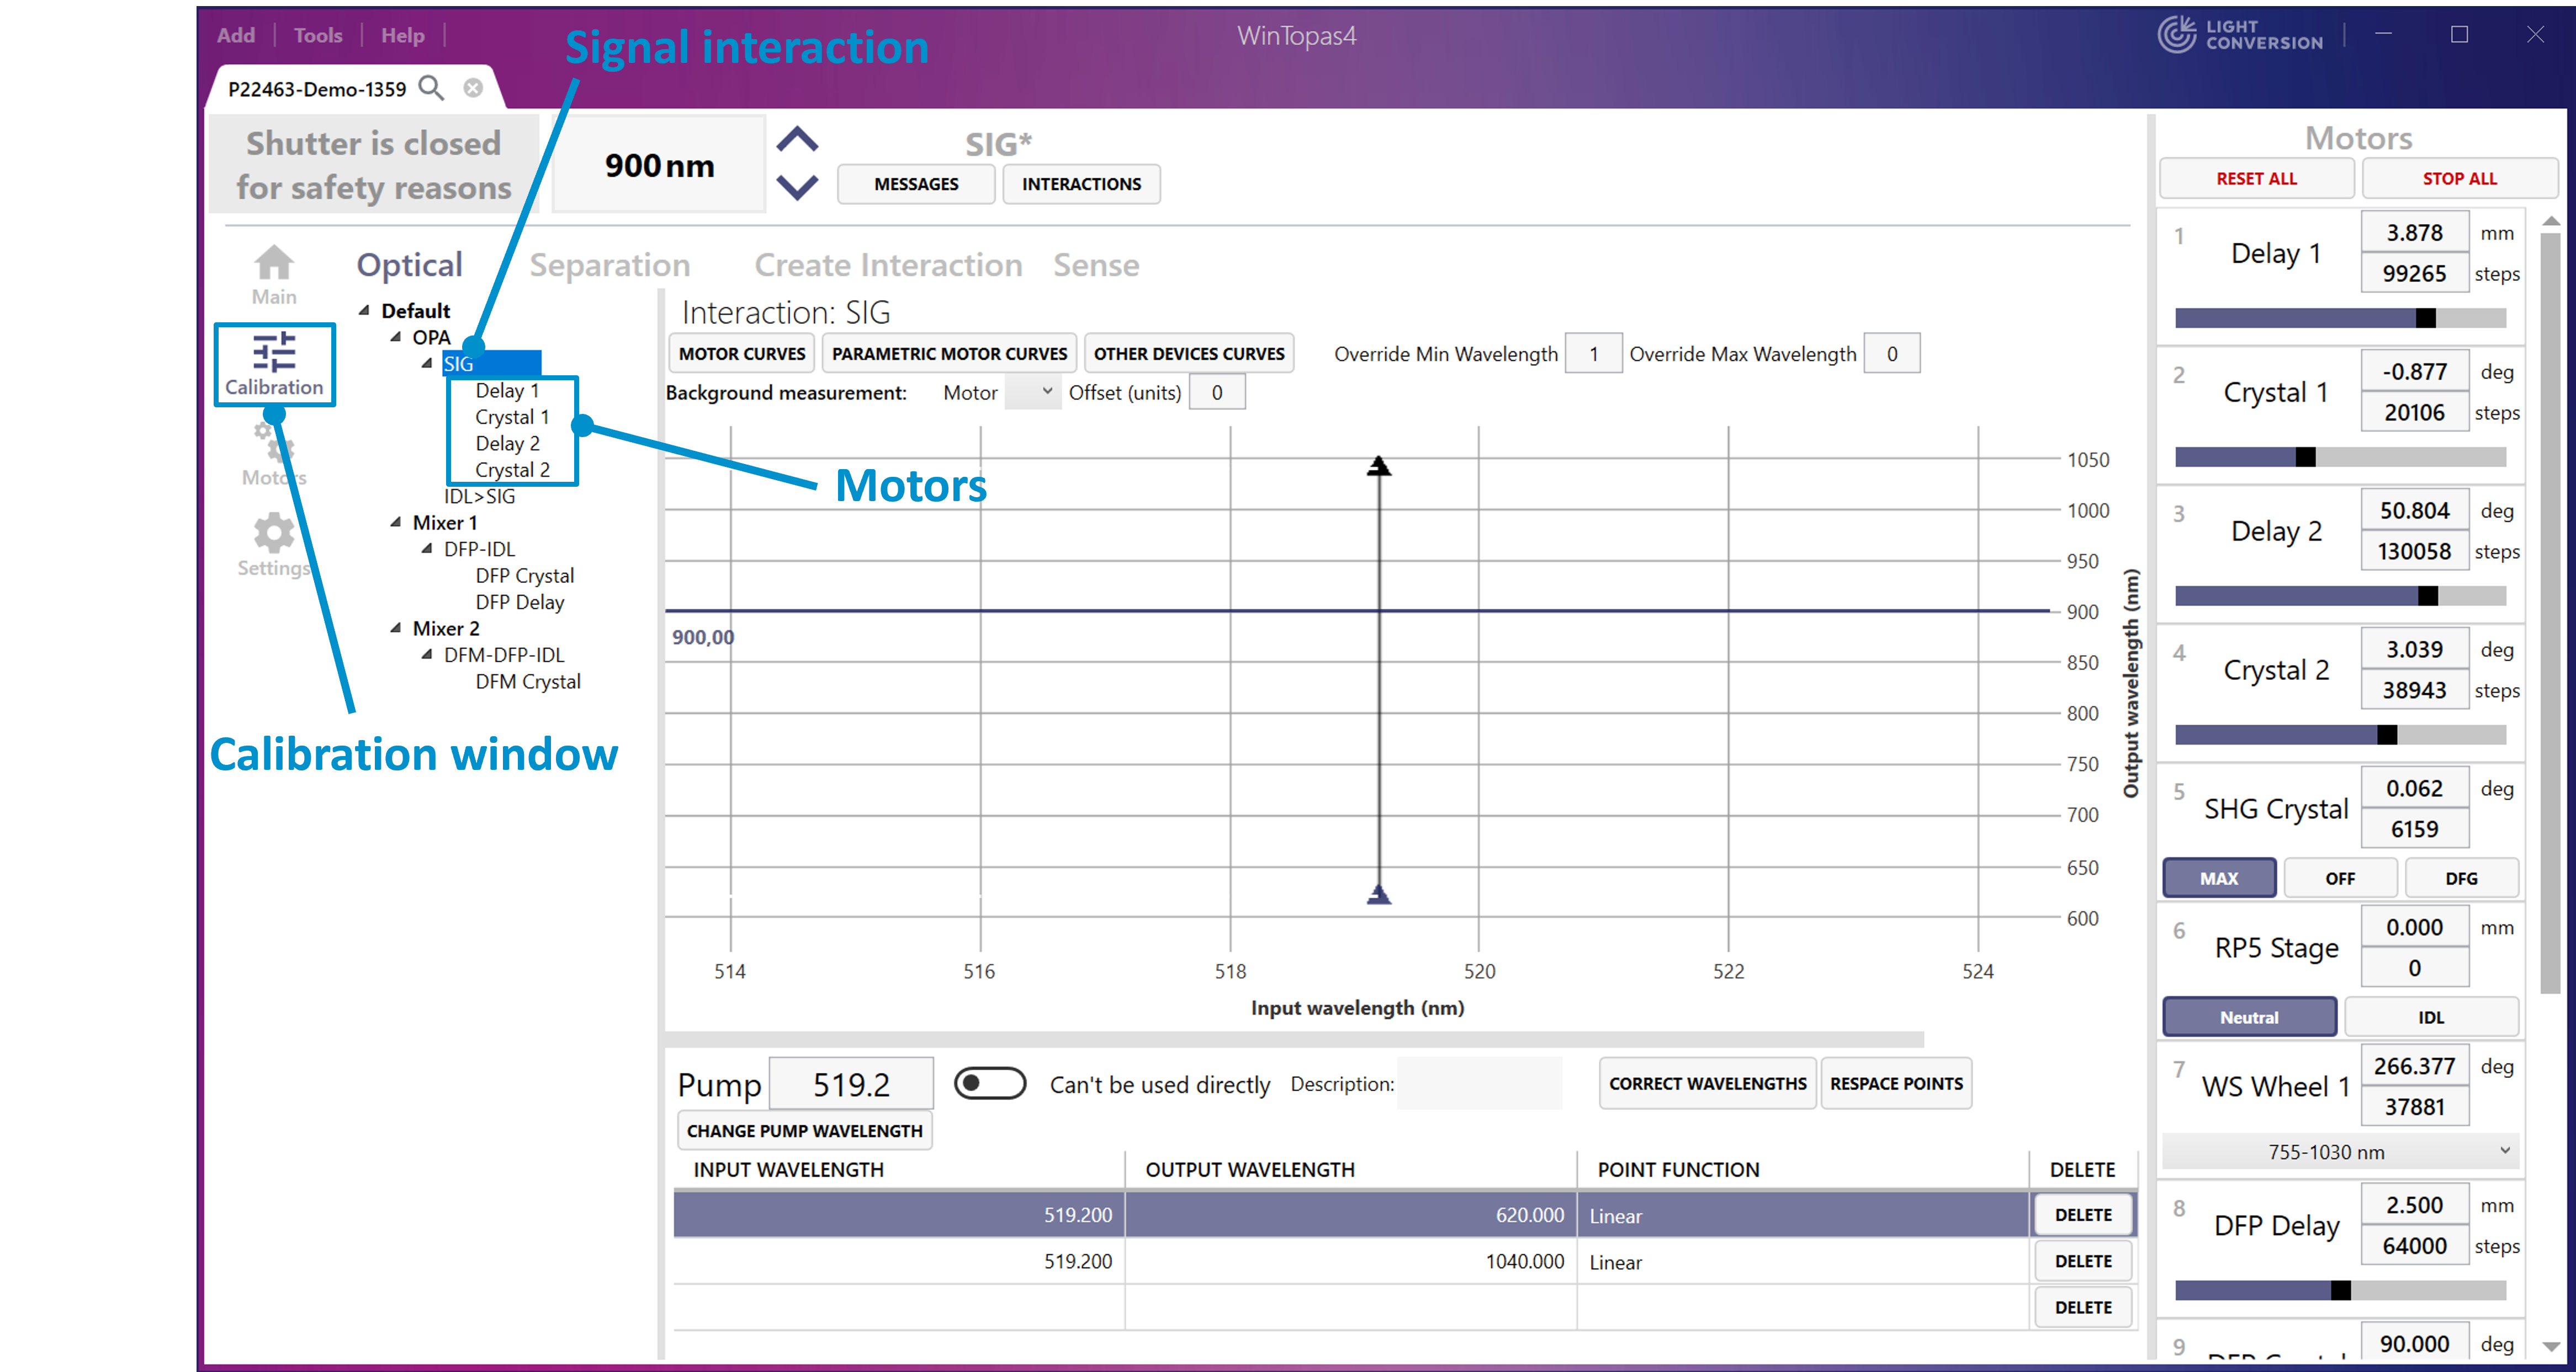The width and height of the screenshot is (2576, 1372).
Task: Switch to the Separation tab
Action: pos(610,265)
